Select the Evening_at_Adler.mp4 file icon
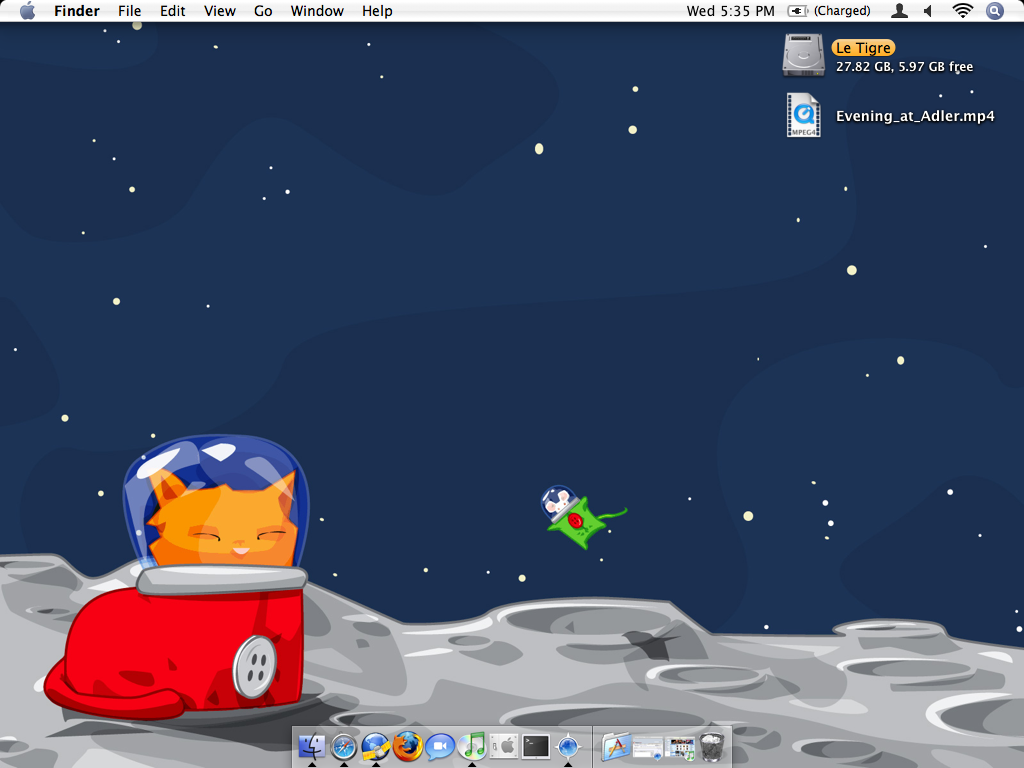This screenshot has width=1024, height=768. click(803, 115)
